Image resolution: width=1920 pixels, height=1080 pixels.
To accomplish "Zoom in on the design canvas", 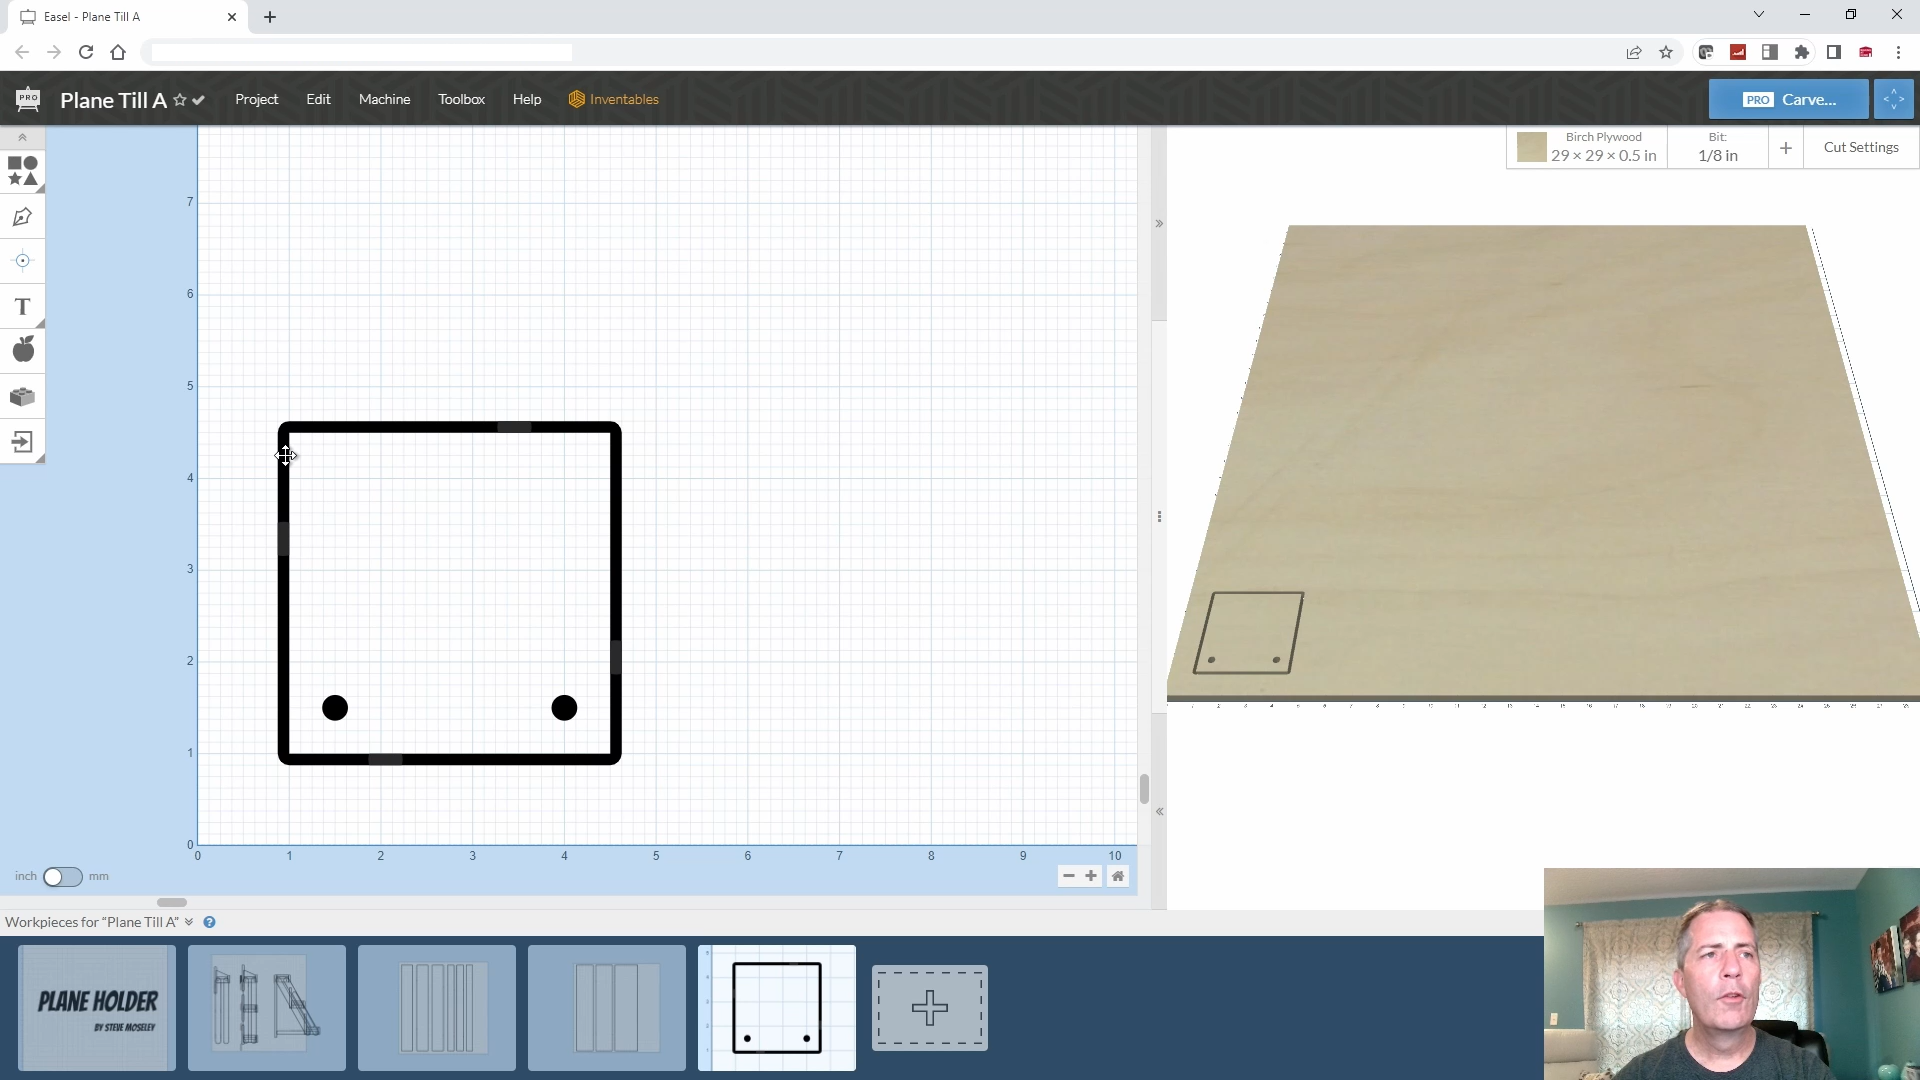I will [x=1091, y=876].
